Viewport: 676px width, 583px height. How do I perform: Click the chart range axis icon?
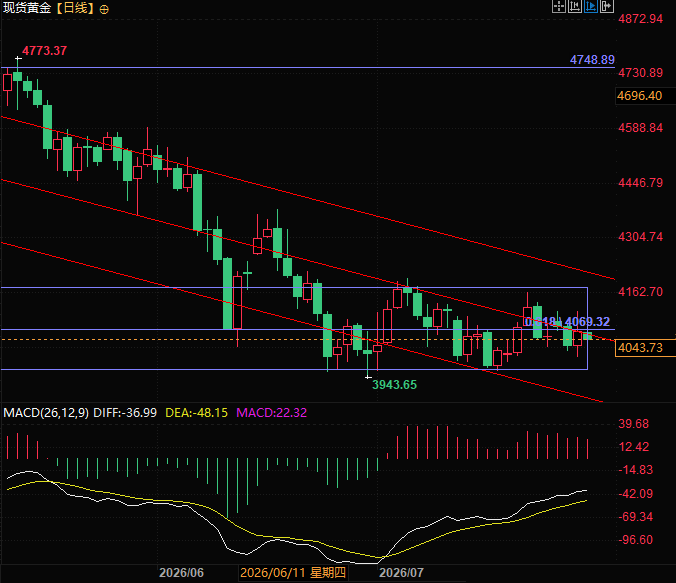(x=575, y=6)
